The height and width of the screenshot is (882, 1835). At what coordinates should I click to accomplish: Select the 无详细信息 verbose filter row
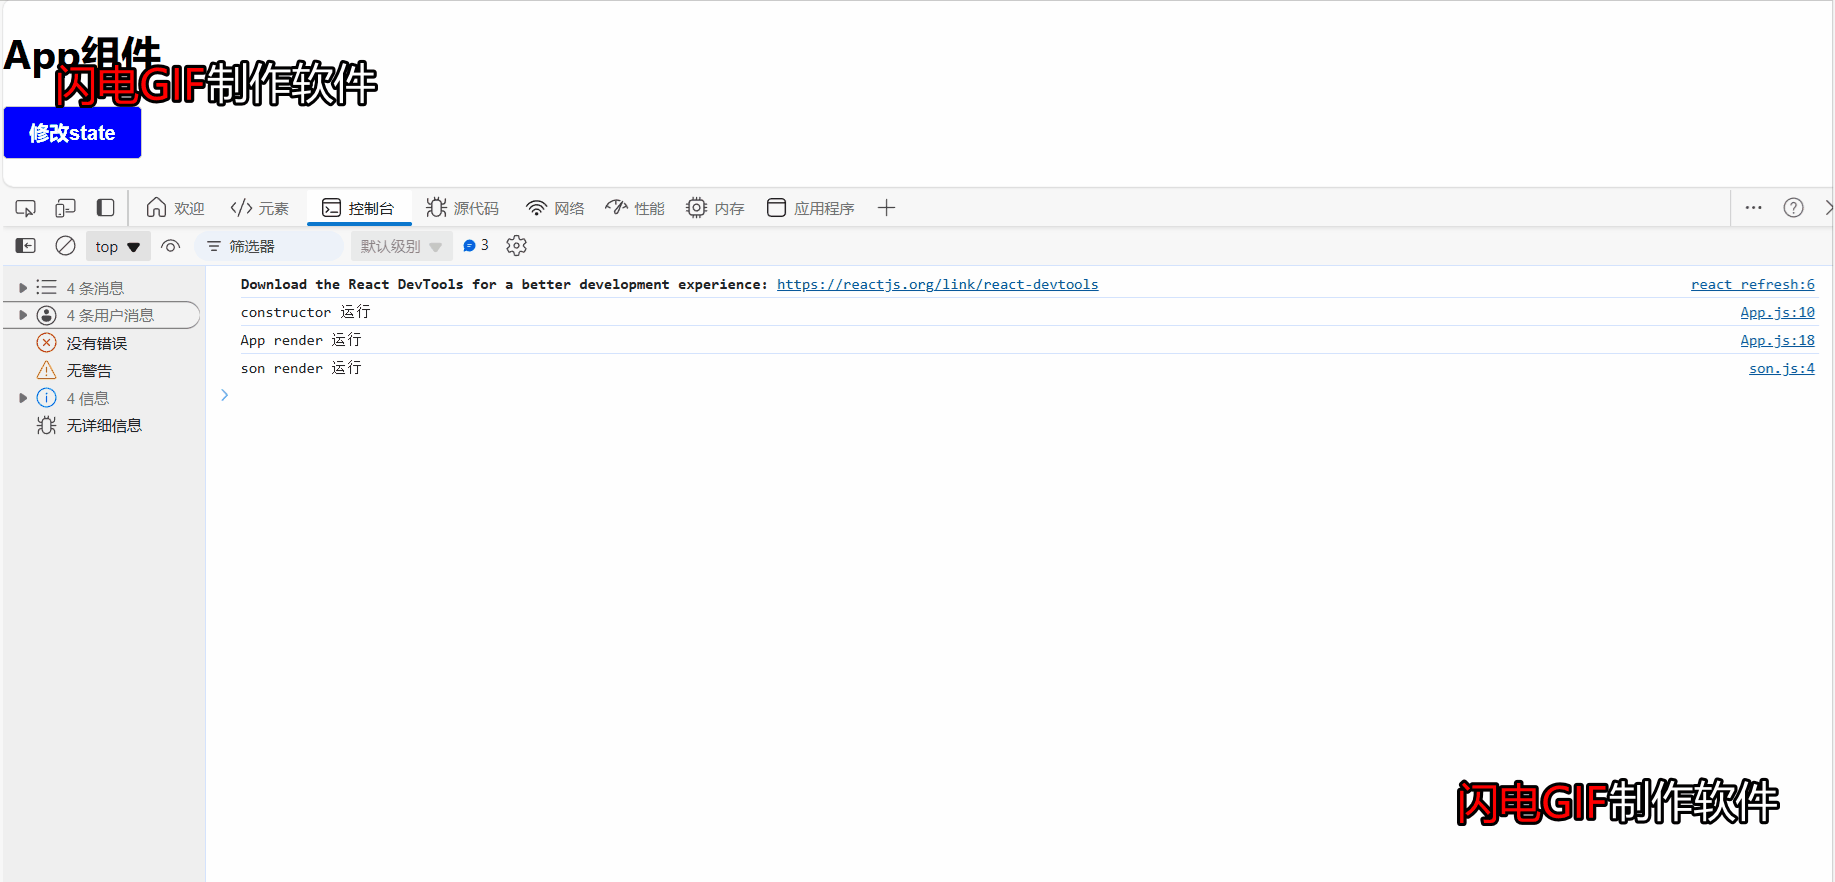(x=105, y=426)
